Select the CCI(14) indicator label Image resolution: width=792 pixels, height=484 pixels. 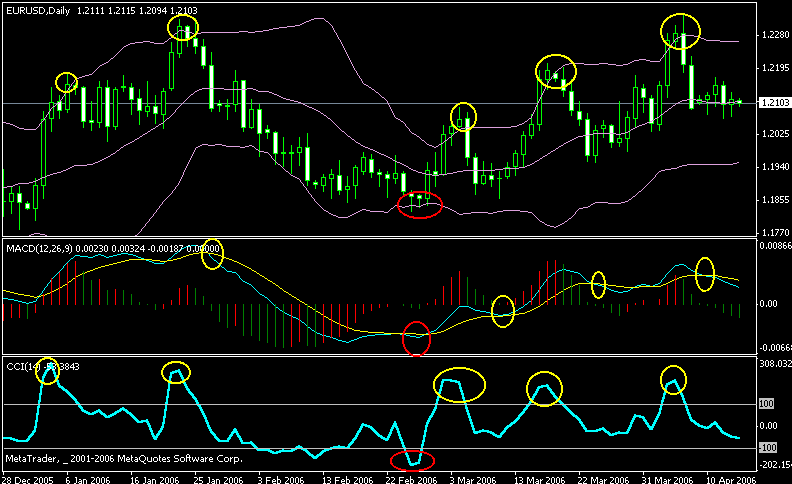pyautogui.click(x=23, y=366)
